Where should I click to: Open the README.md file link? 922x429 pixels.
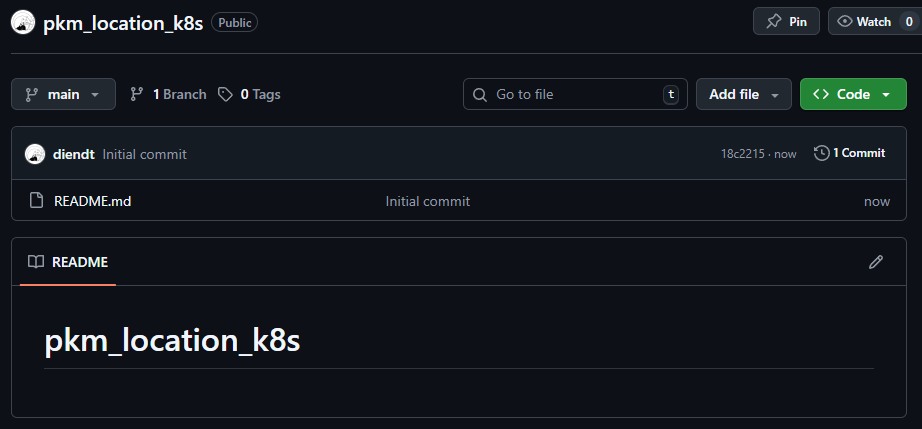pos(92,201)
